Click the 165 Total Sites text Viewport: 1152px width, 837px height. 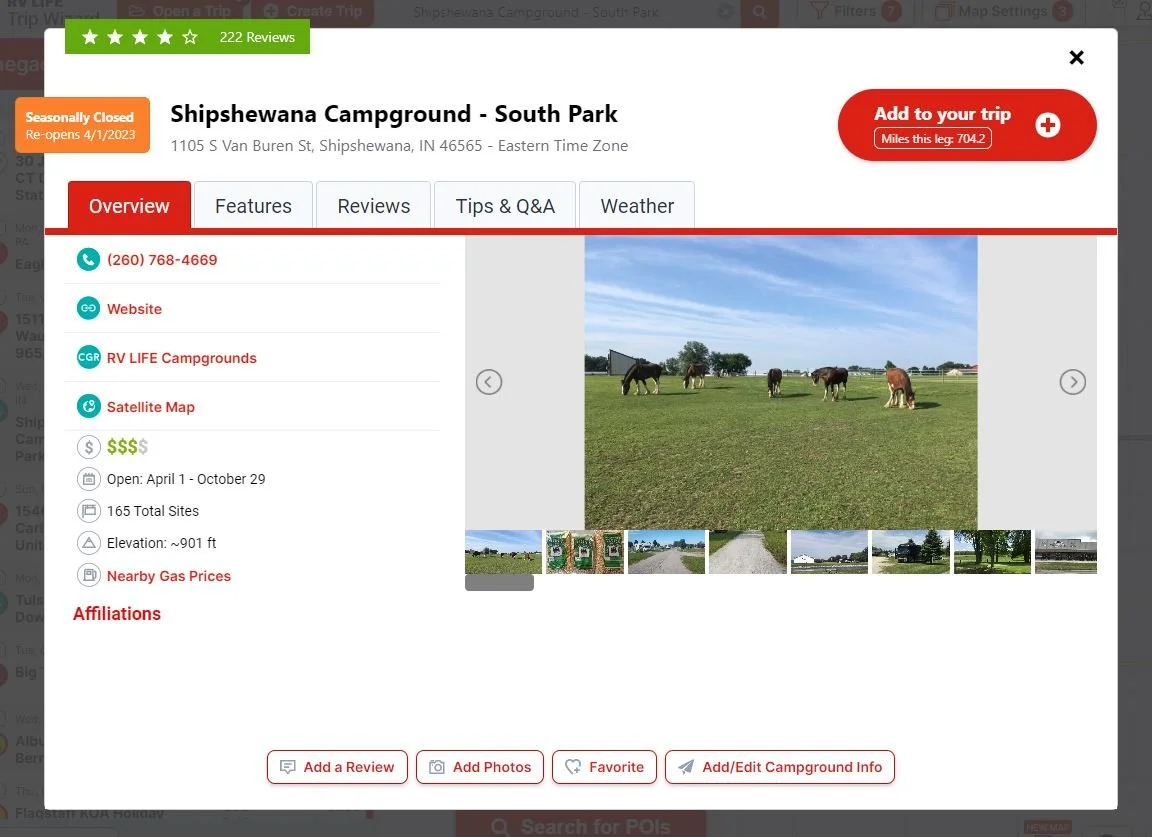pos(153,511)
